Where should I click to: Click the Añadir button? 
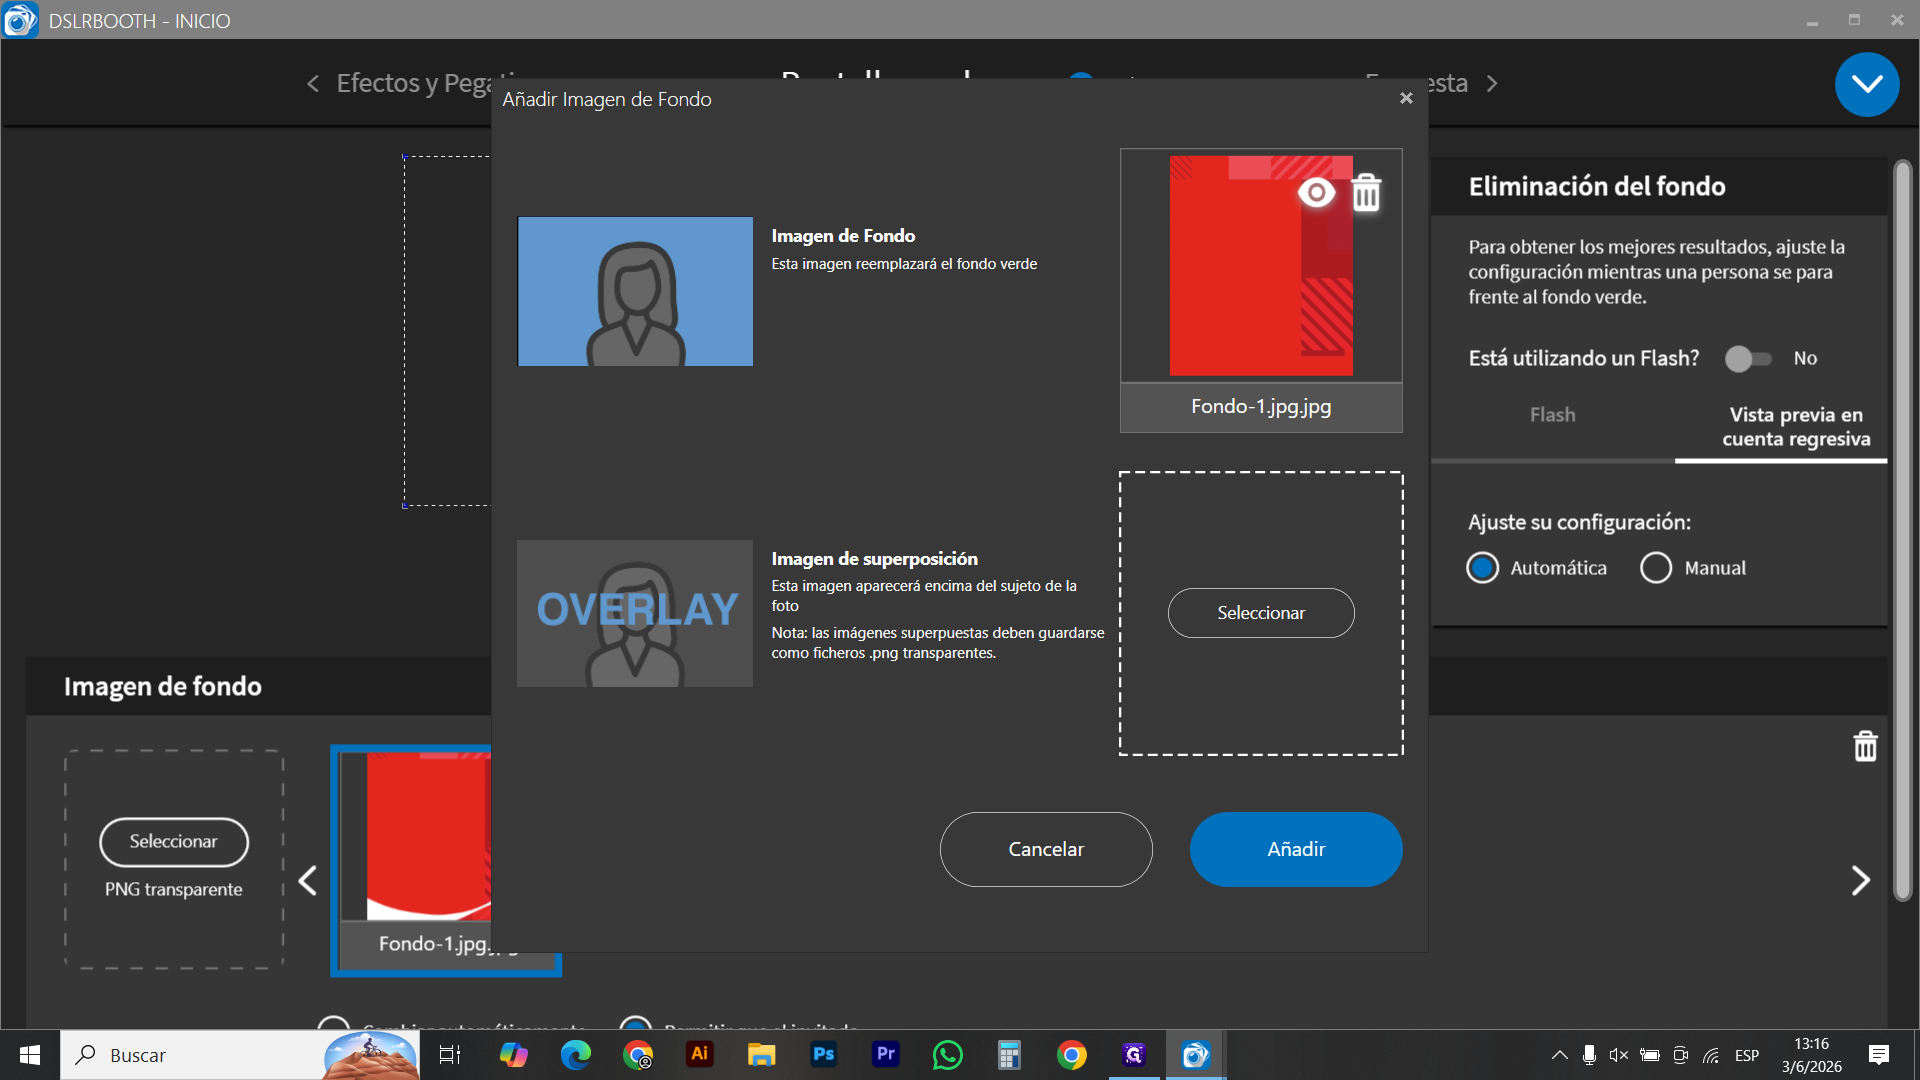tap(1296, 849)
